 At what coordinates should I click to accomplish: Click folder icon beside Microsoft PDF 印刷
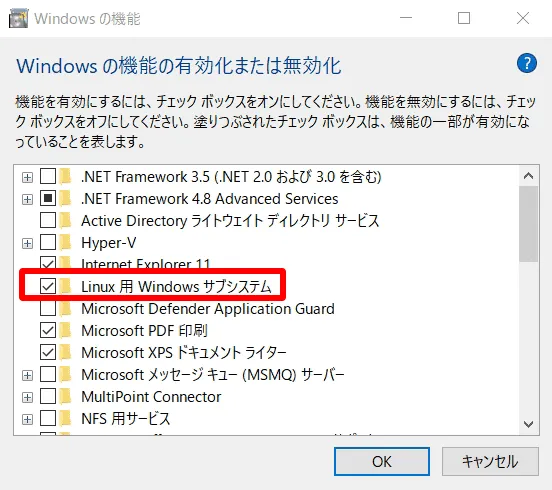pos(66,330)
